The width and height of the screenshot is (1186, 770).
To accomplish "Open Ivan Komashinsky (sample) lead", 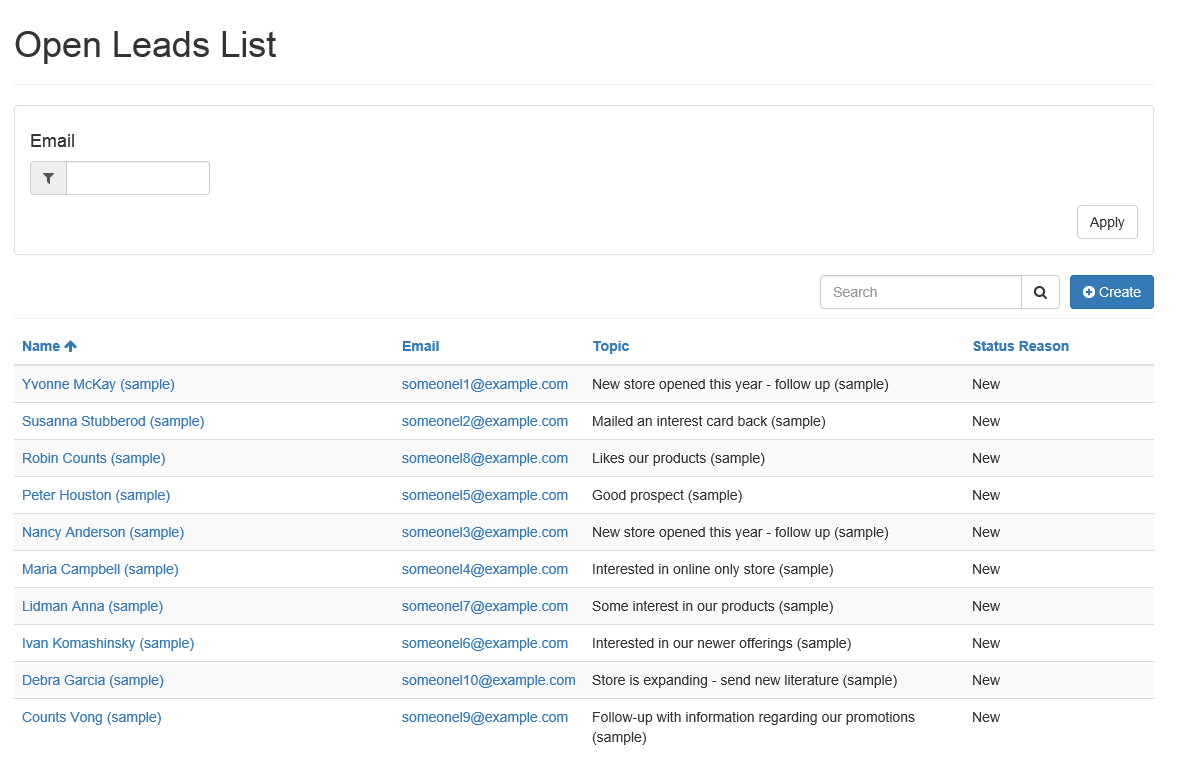I will click(108, 644).
